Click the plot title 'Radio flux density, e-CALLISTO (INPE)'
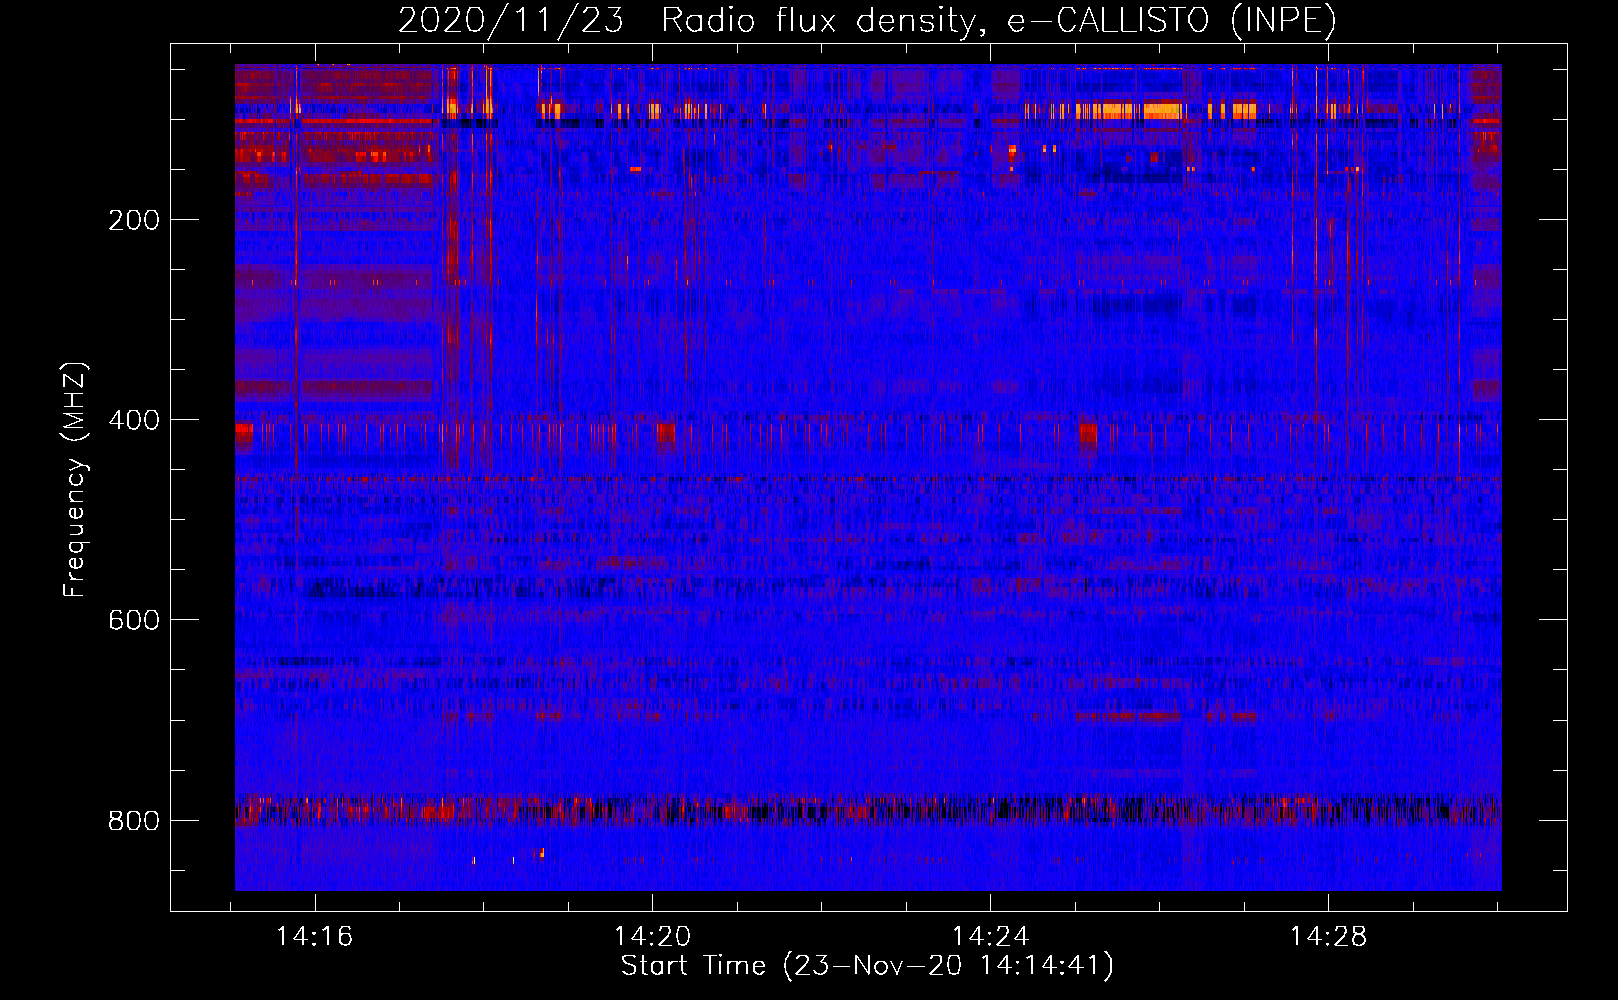1618x1000 pixels. (x=998, y=21)
